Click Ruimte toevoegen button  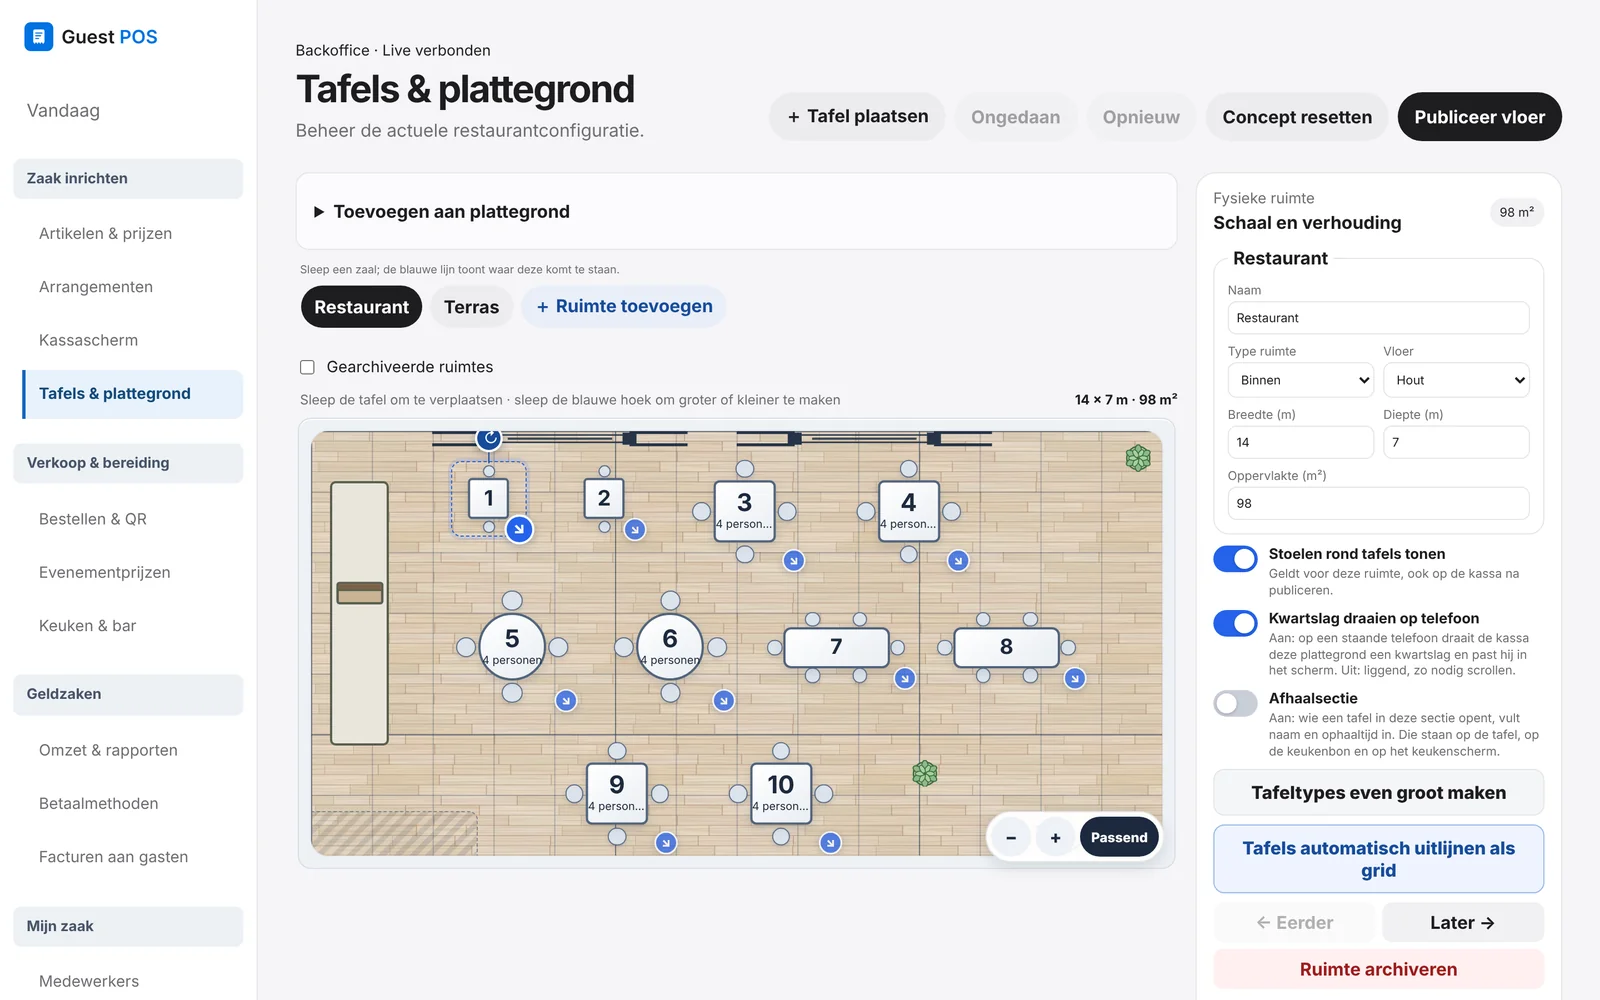624,306
